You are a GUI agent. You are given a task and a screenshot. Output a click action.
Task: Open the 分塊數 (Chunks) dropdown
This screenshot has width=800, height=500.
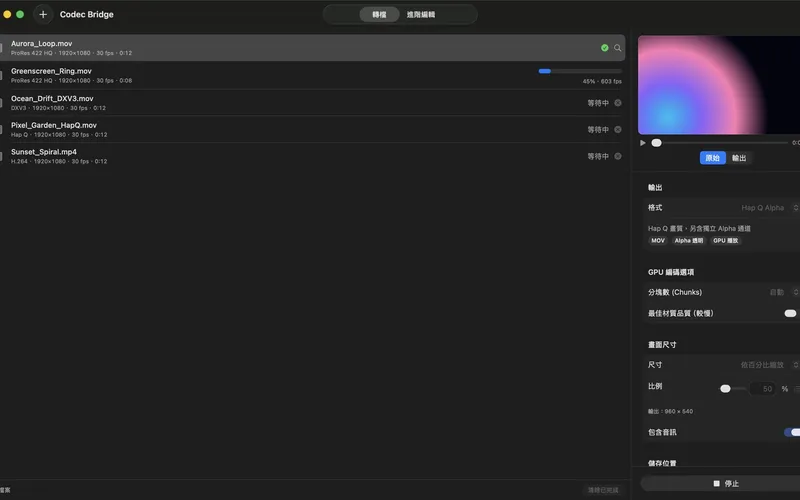click(x=784, y=292)
